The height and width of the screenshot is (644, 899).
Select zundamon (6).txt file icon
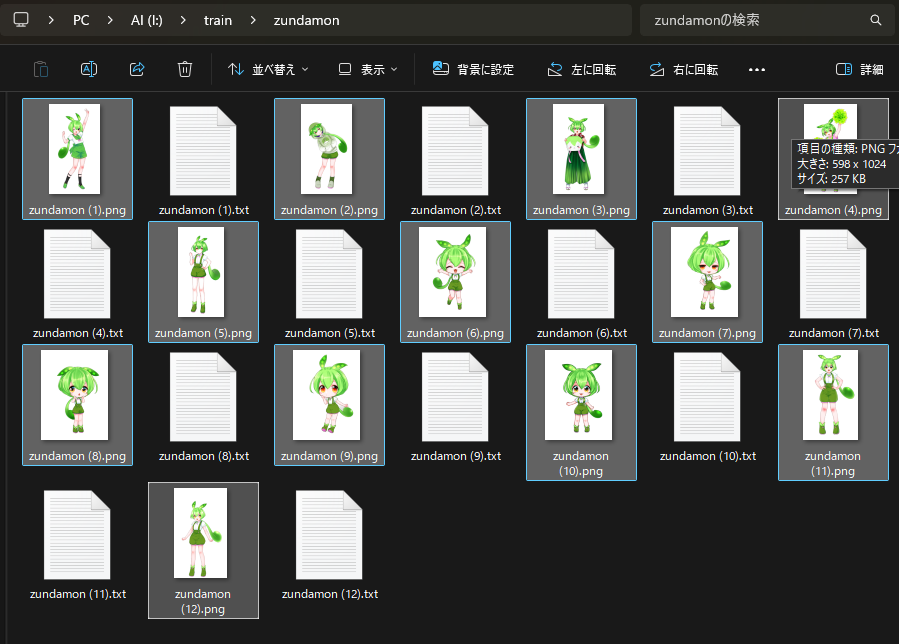pyautogui.click(x=581, y=274)
